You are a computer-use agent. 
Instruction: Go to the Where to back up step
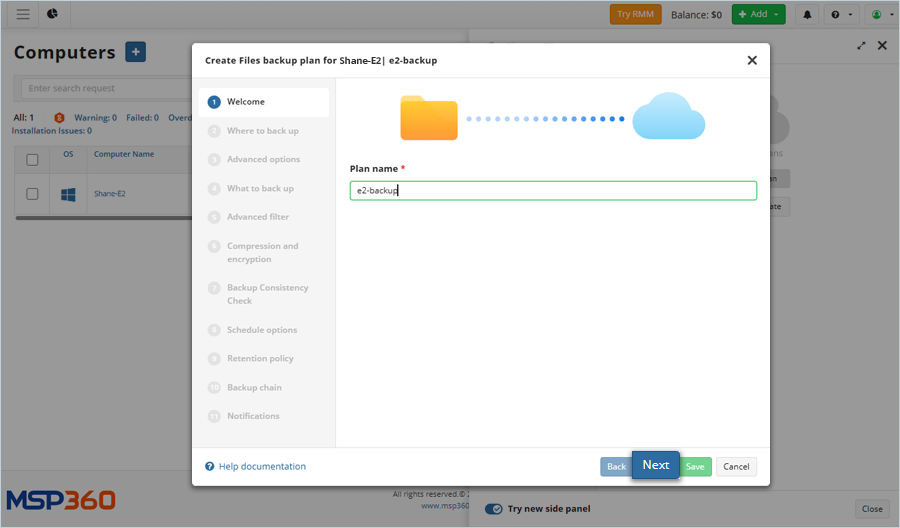coord(262,131)
